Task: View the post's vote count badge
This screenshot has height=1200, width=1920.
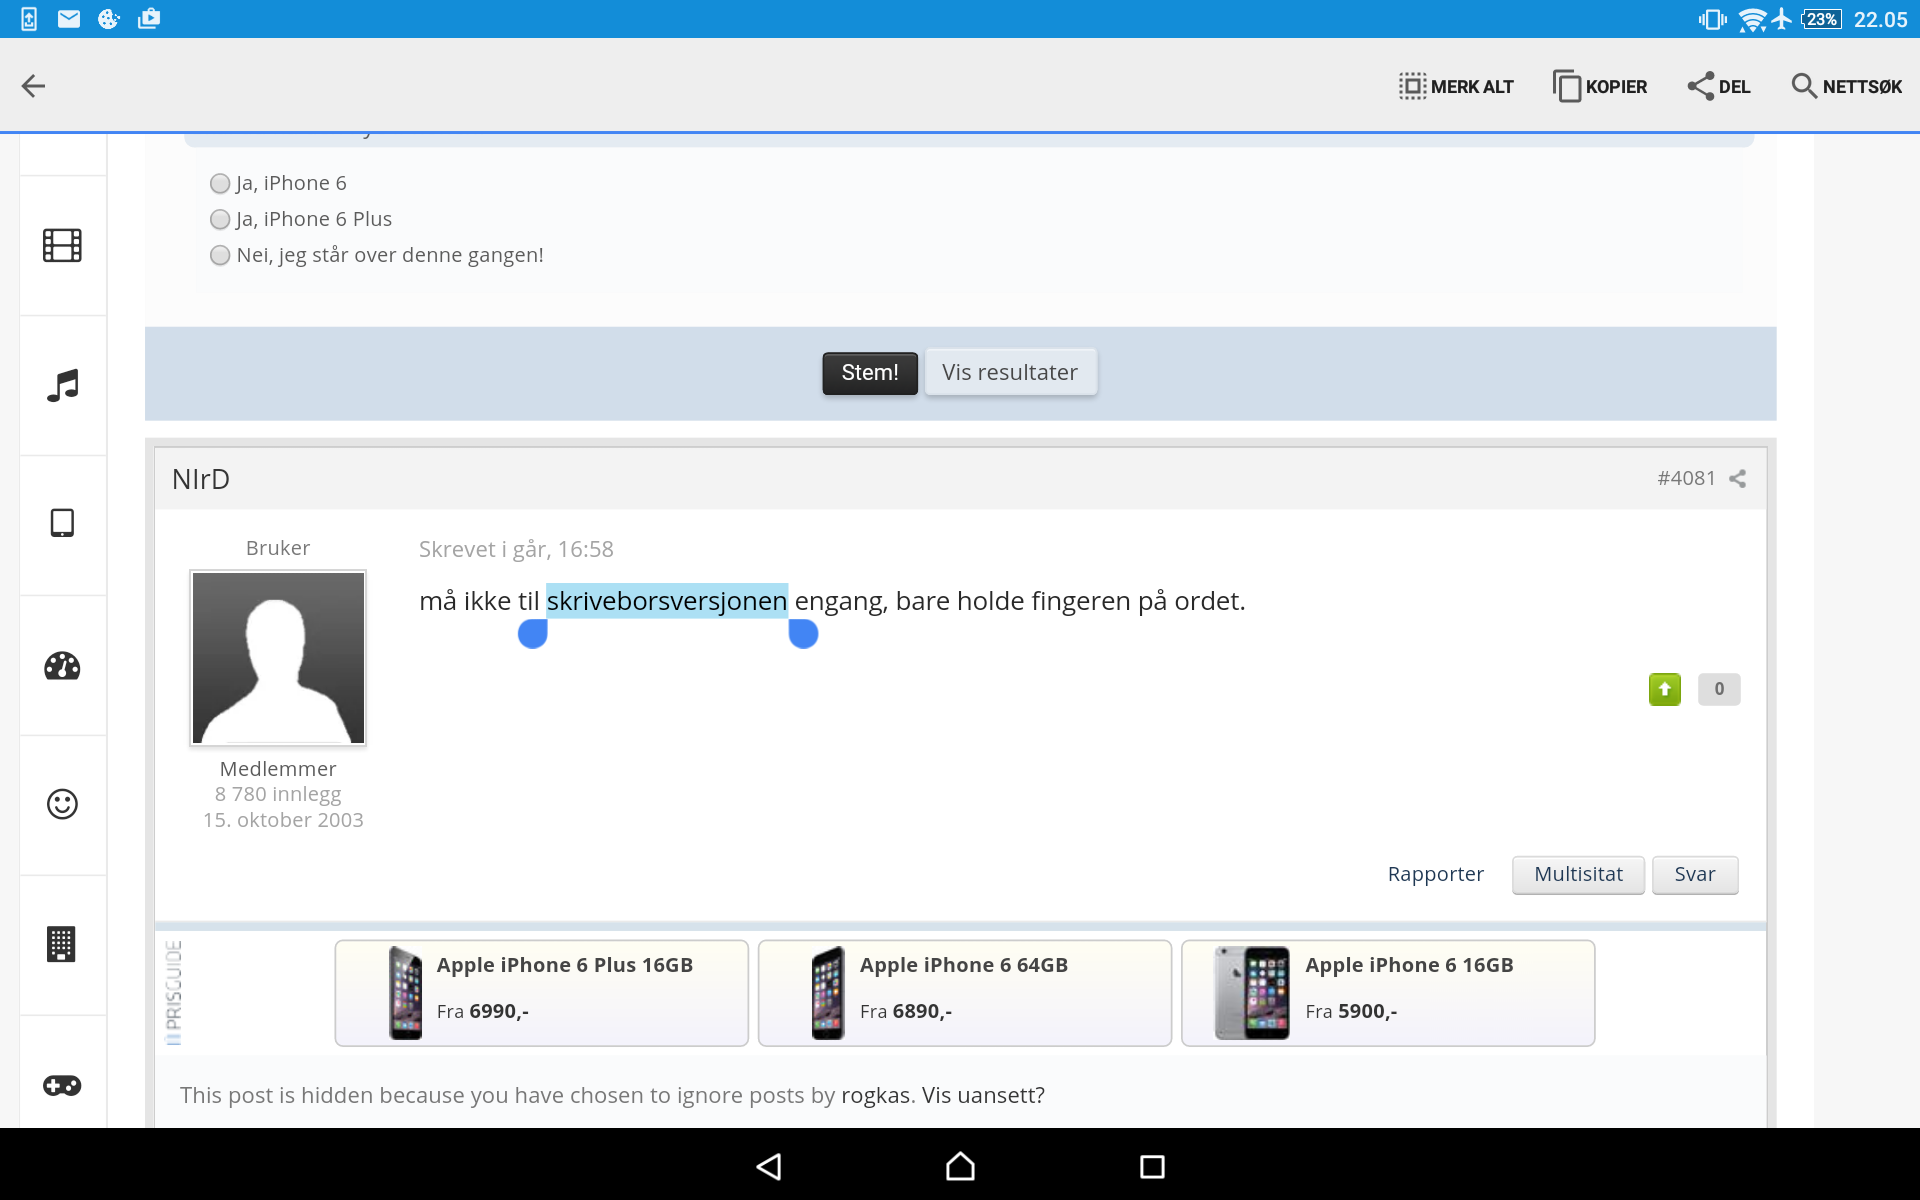Action: [1719, 689]
